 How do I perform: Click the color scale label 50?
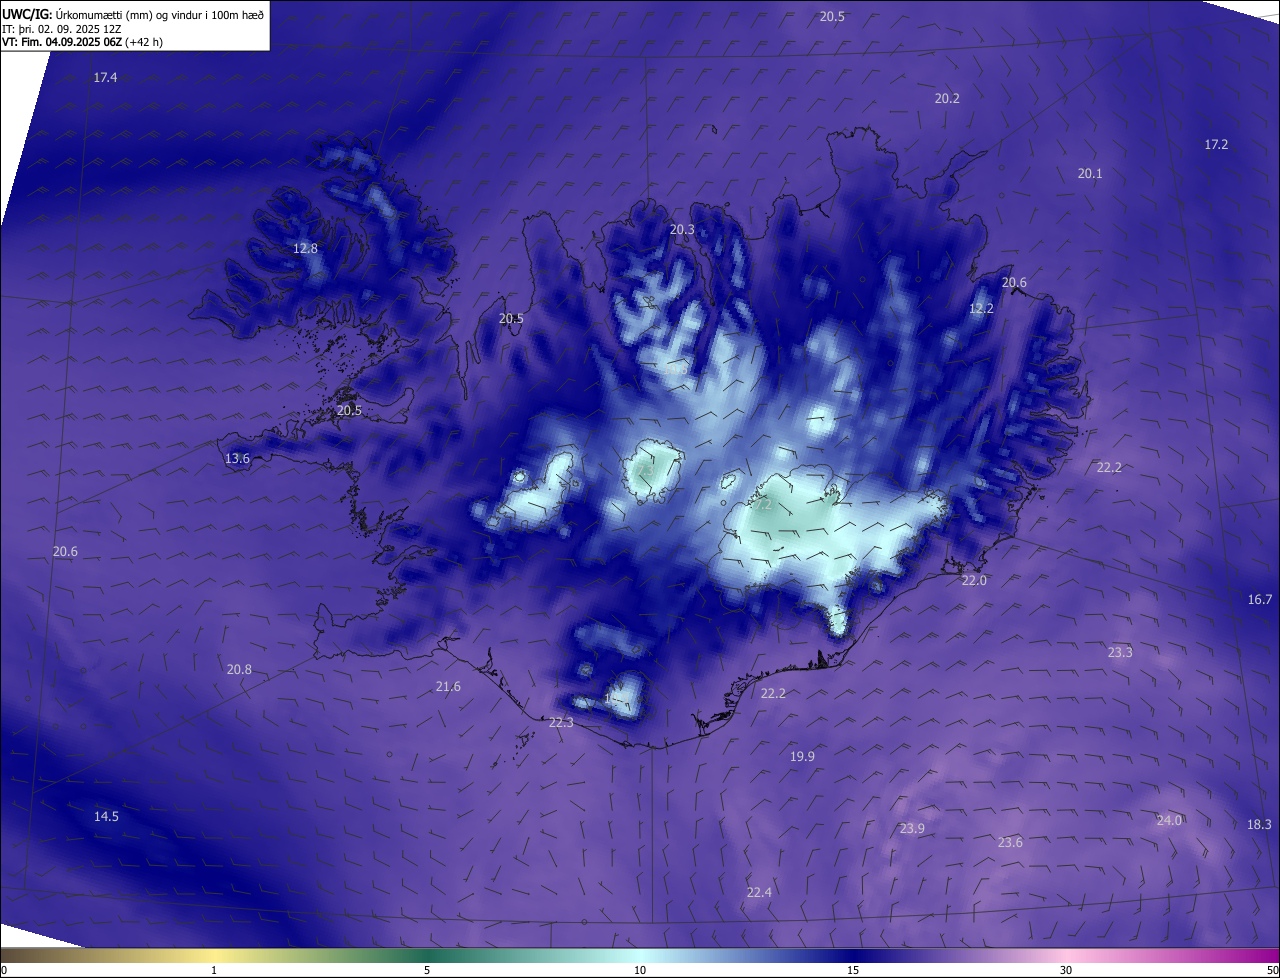tap(1272, 970)
